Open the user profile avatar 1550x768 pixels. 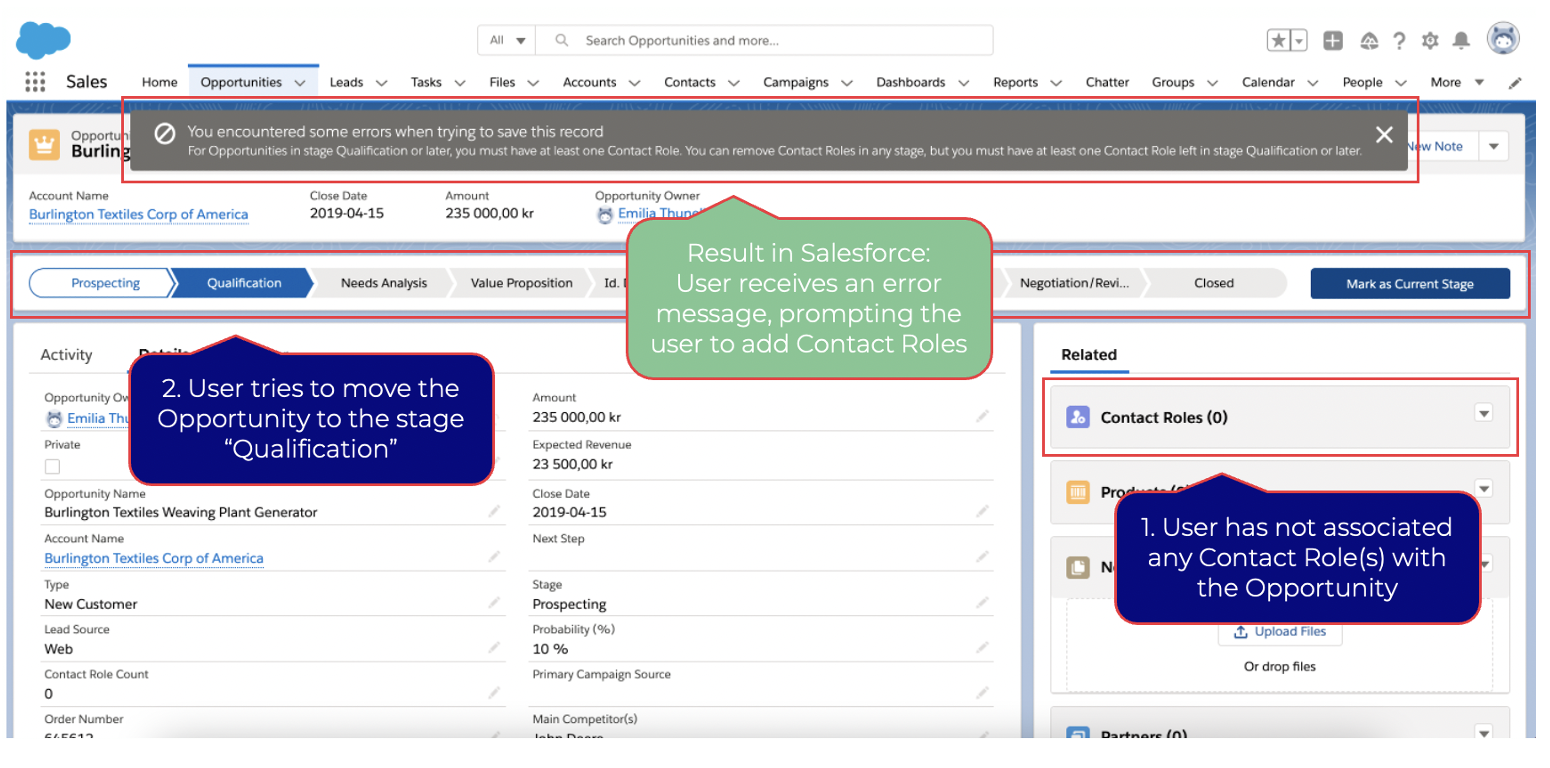(1503, 39)
